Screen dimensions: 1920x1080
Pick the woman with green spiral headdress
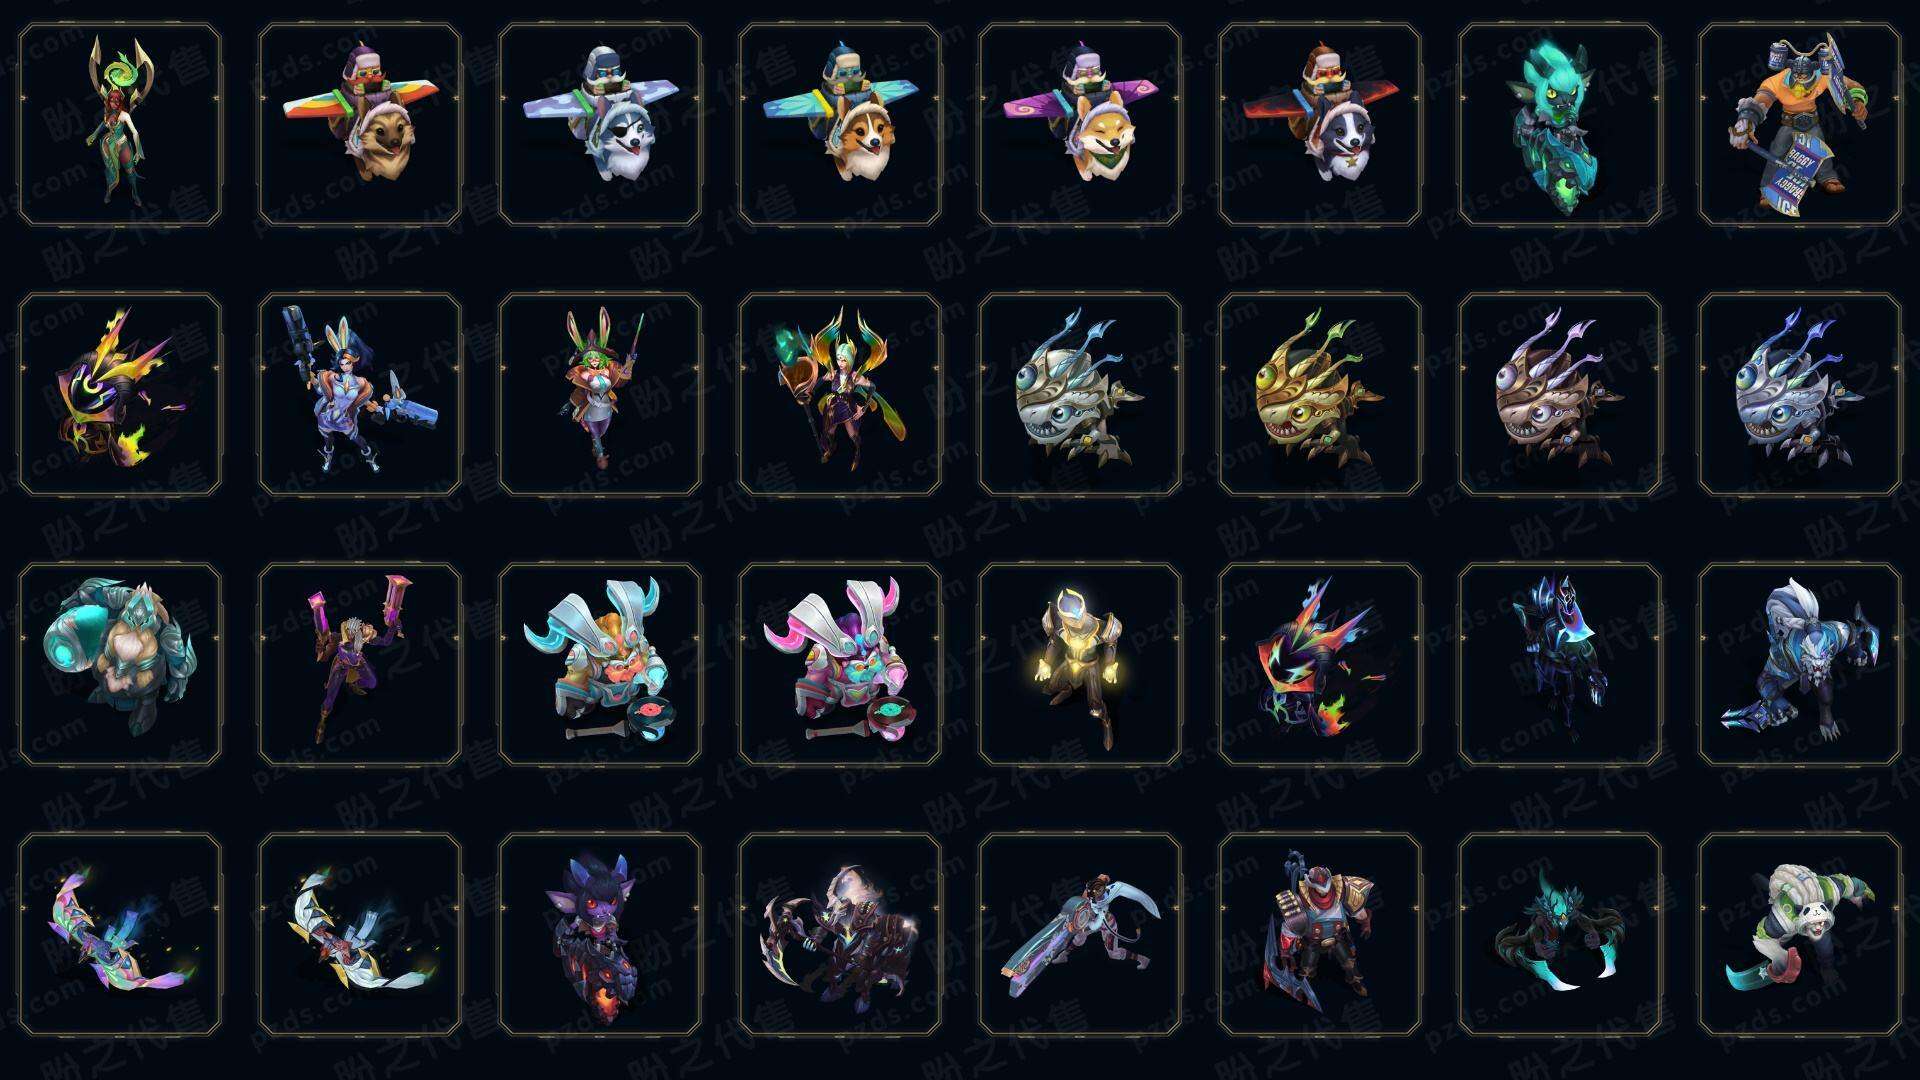(120, 124)
